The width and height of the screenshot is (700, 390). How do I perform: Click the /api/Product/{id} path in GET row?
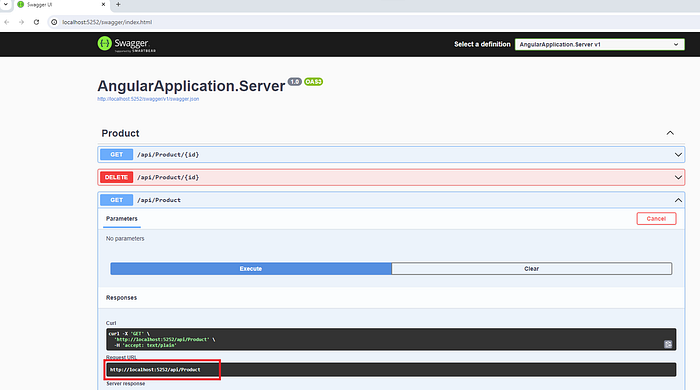click(168, 155)
